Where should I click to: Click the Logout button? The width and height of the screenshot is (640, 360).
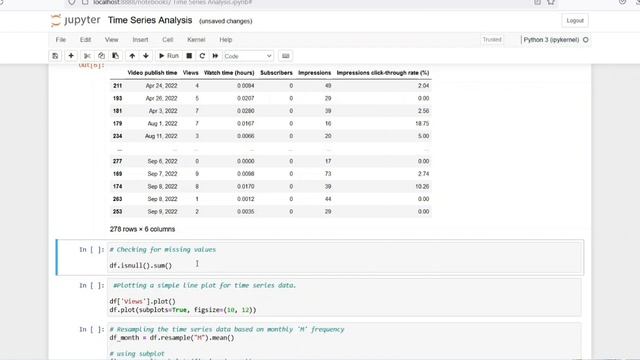(575, 20)
